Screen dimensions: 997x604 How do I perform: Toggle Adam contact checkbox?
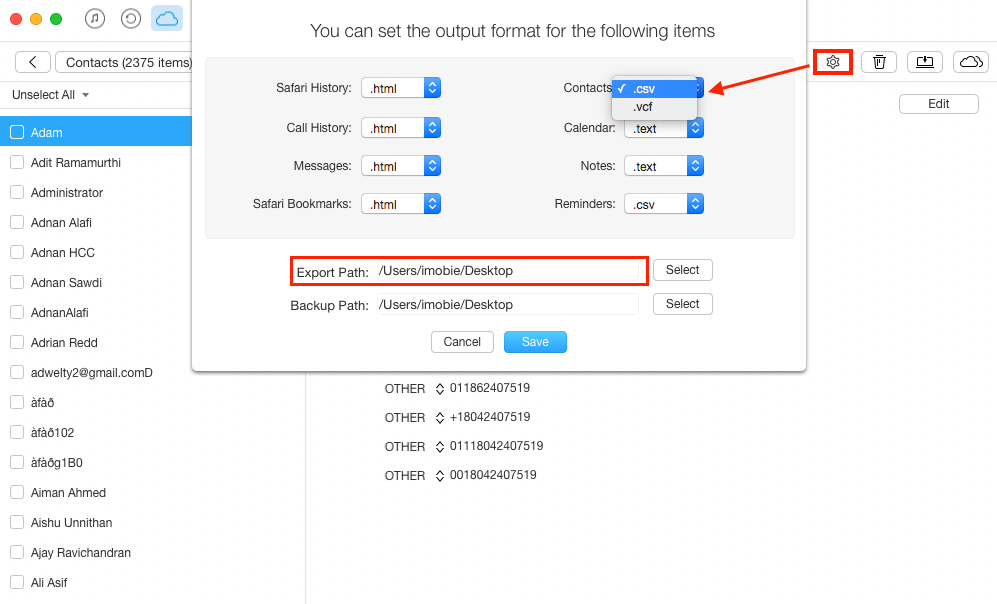tap(17, 132)
